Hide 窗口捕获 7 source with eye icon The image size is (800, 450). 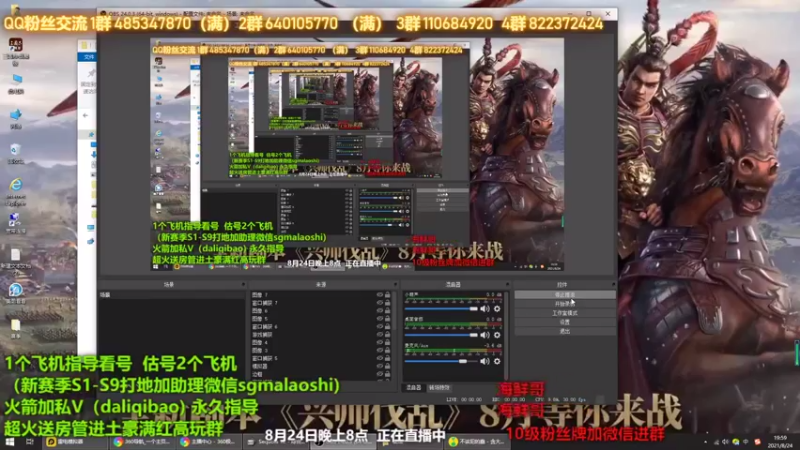pyautogui.click(x=379, y=303)
